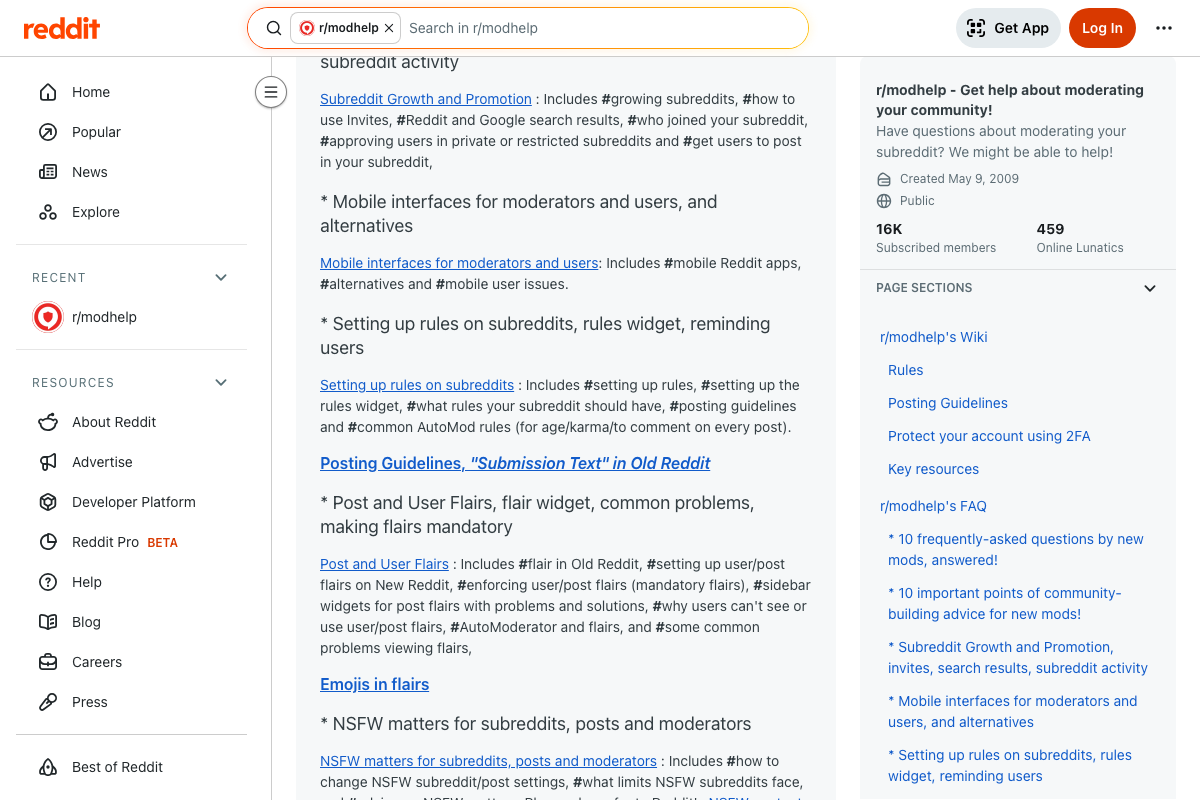Click the Blog book icon
This screenshot has width=1200, height=800.
tap(48, 622)
